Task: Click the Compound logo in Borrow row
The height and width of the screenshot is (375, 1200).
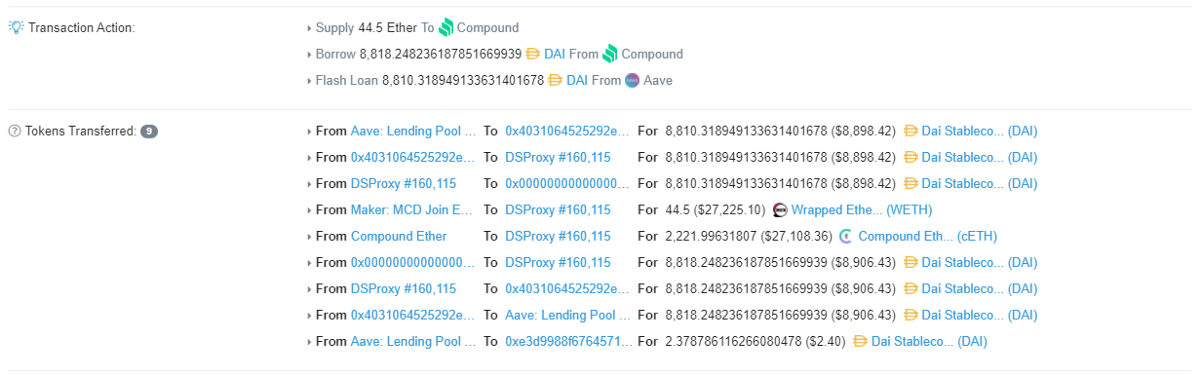Action: coord(610,54)
